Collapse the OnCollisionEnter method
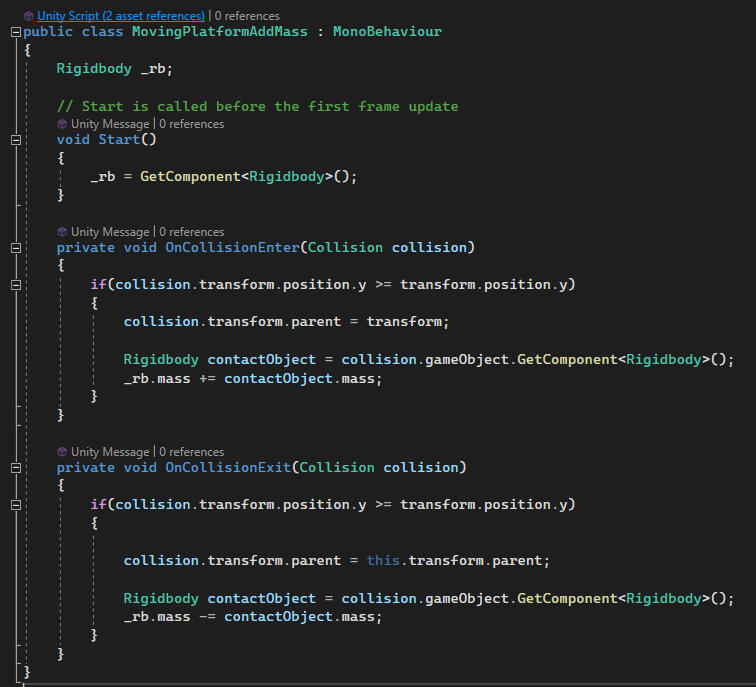The image size is (756, 687). (x=15, y=248)
